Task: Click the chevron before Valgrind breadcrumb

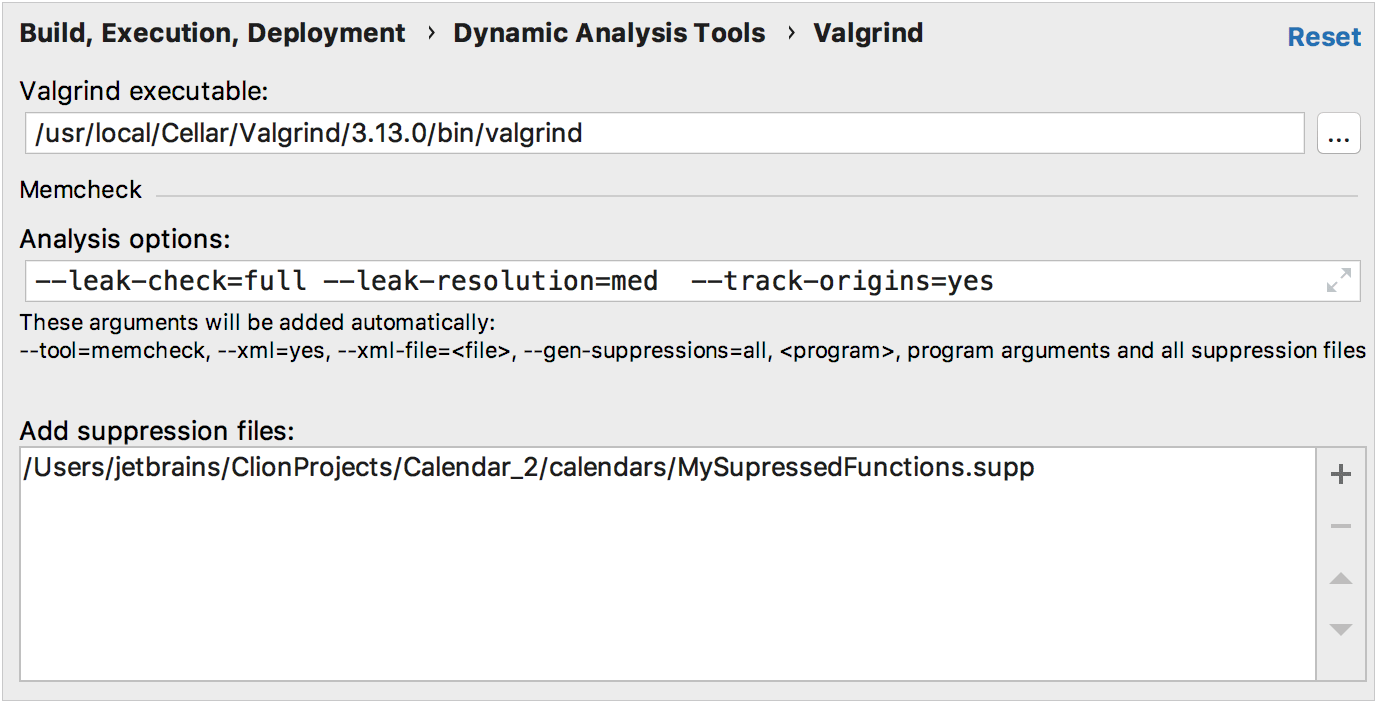Action: click(791, 33)
